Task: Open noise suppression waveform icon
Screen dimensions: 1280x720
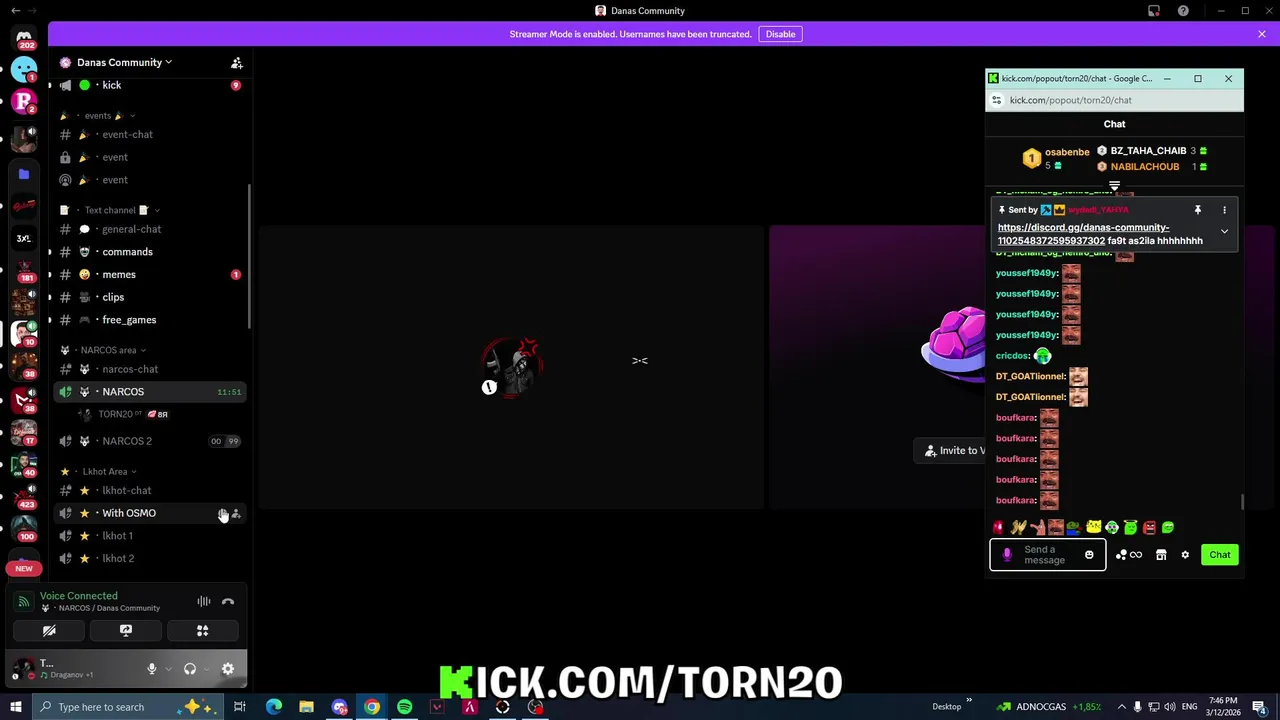Action: point(204,602)
